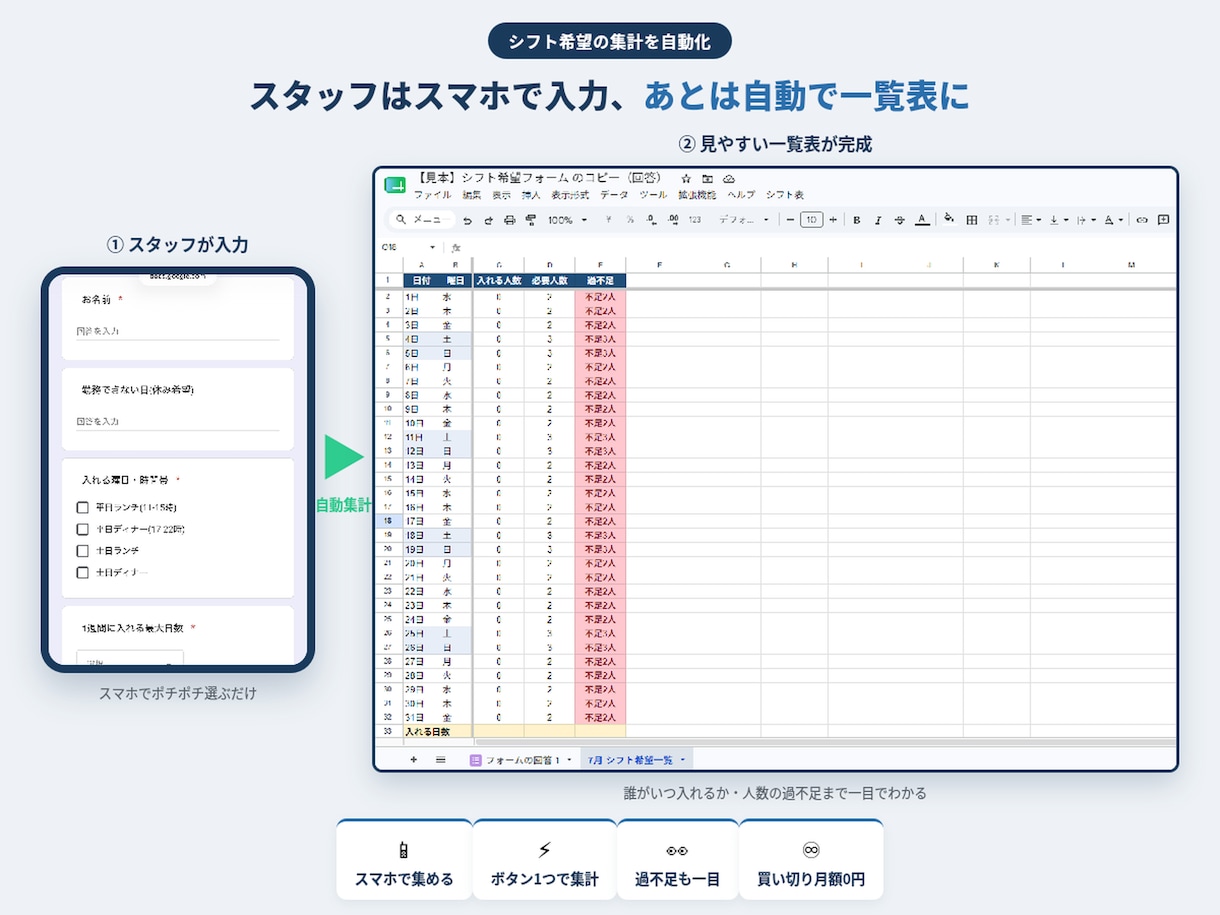Click the insert link icon
The height and width of the screenshot is (915, 1220).
(x=1142, y=220)
